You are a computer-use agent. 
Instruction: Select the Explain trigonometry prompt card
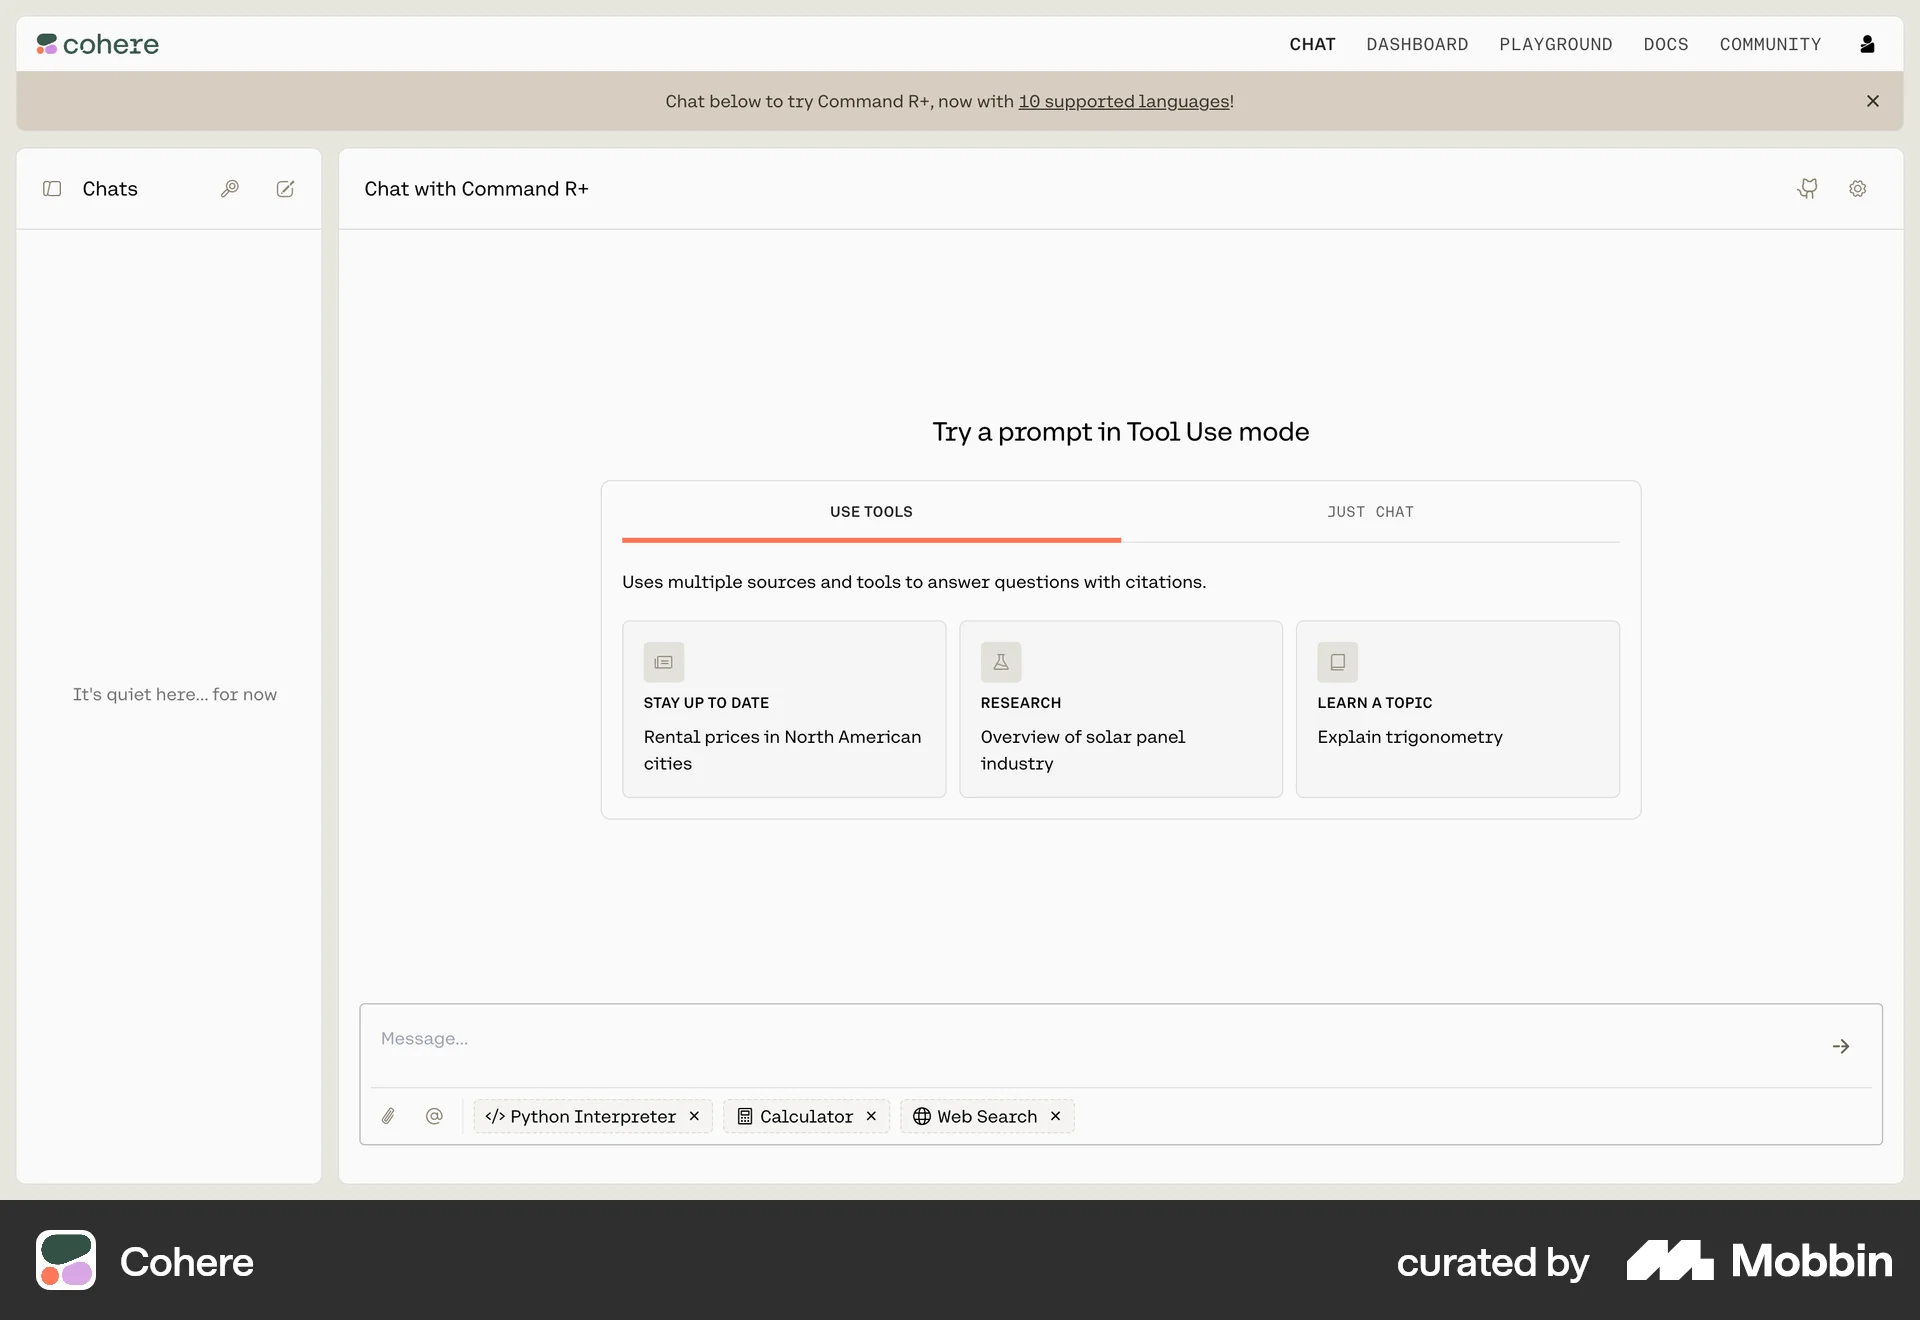click(x=1457, y=710)
